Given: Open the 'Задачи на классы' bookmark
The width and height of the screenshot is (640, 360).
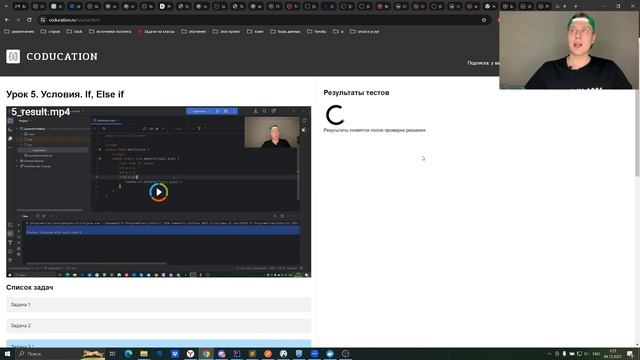Looking at the screenshot, I should [156, 31].
